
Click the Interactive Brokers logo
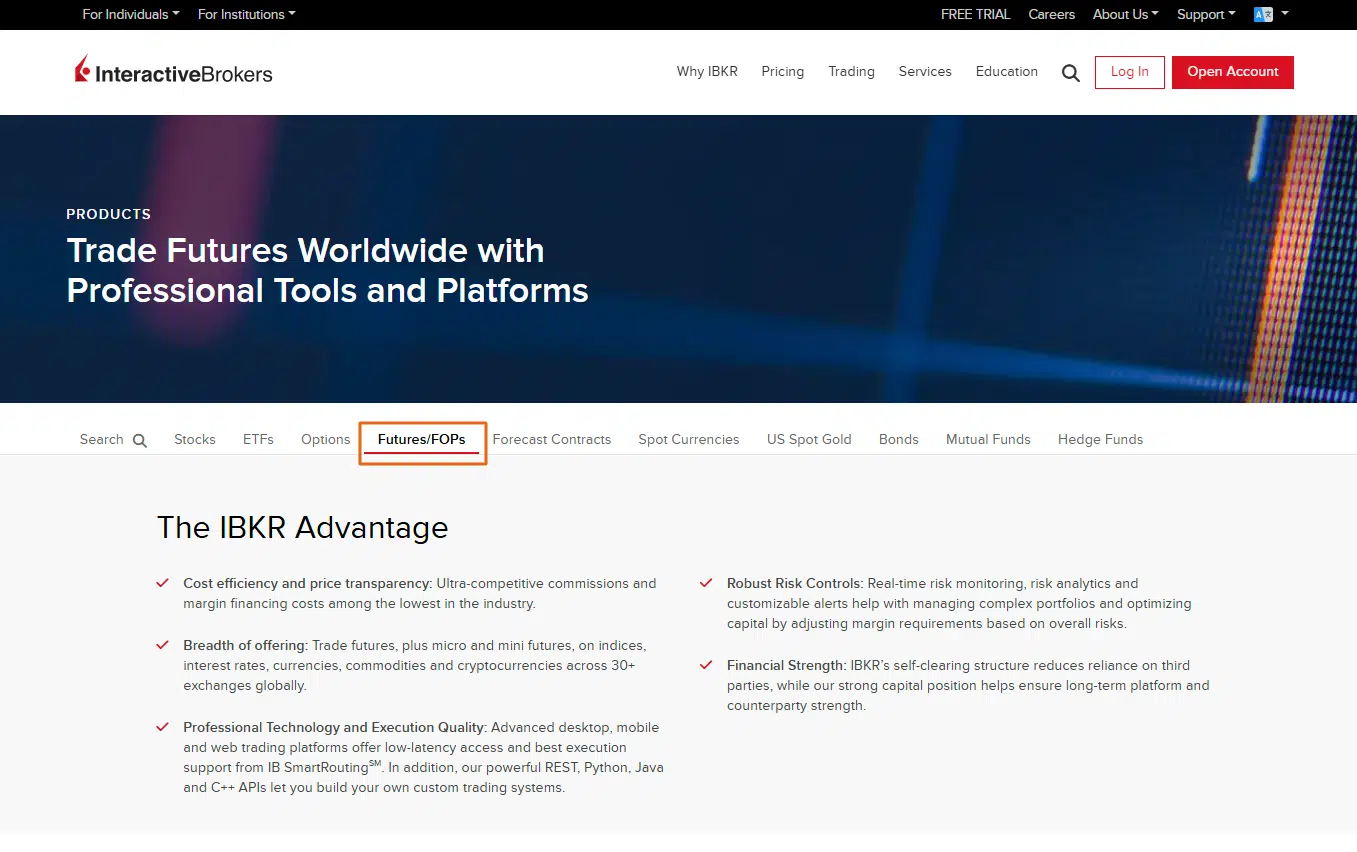point(173,72)
